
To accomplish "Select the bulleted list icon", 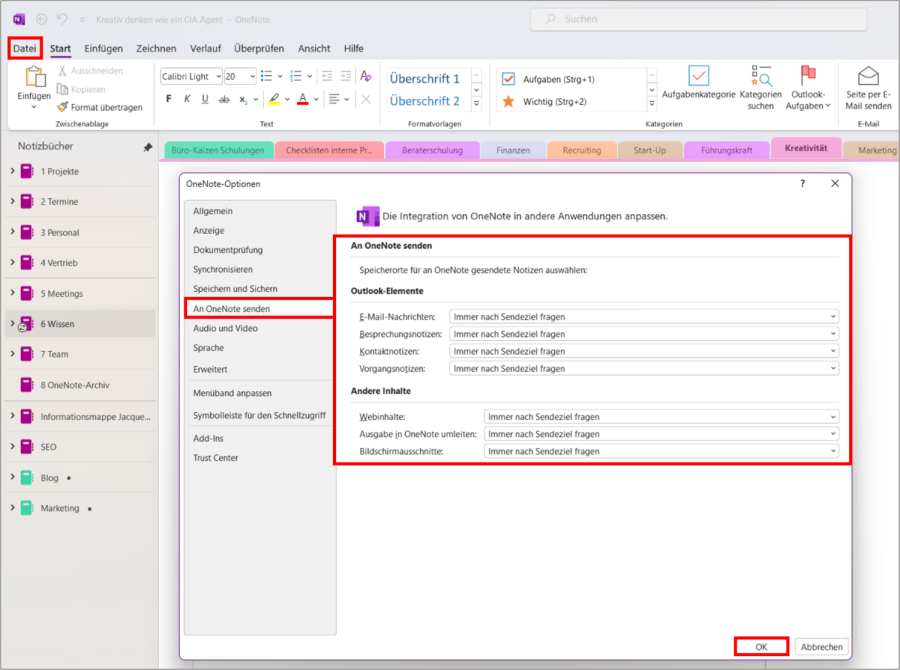I will [x=266, y=76].
